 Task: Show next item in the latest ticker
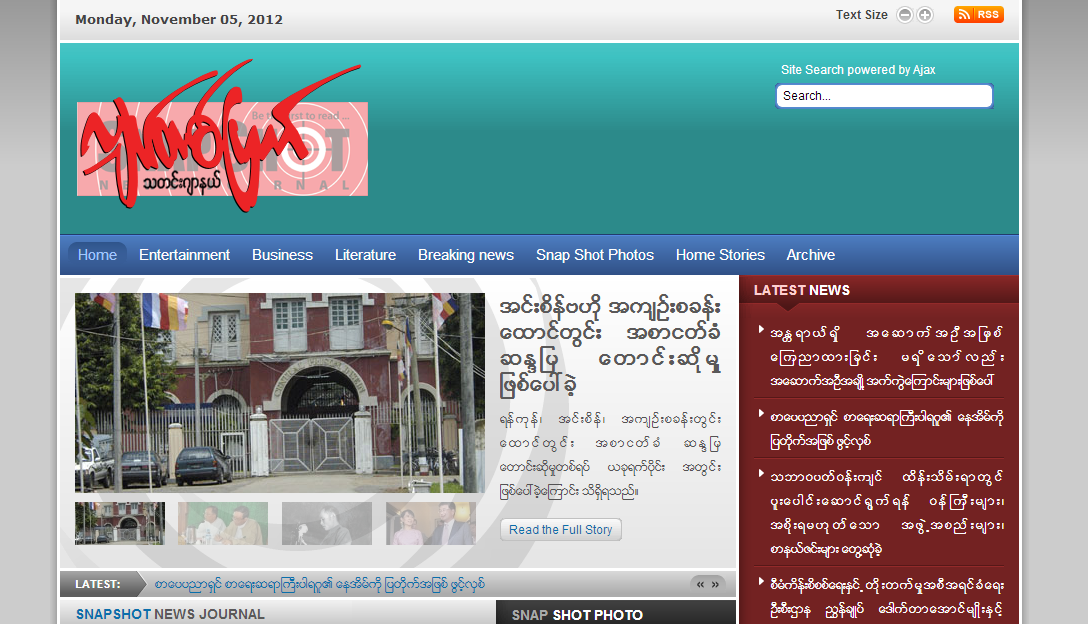pos(715,585)
